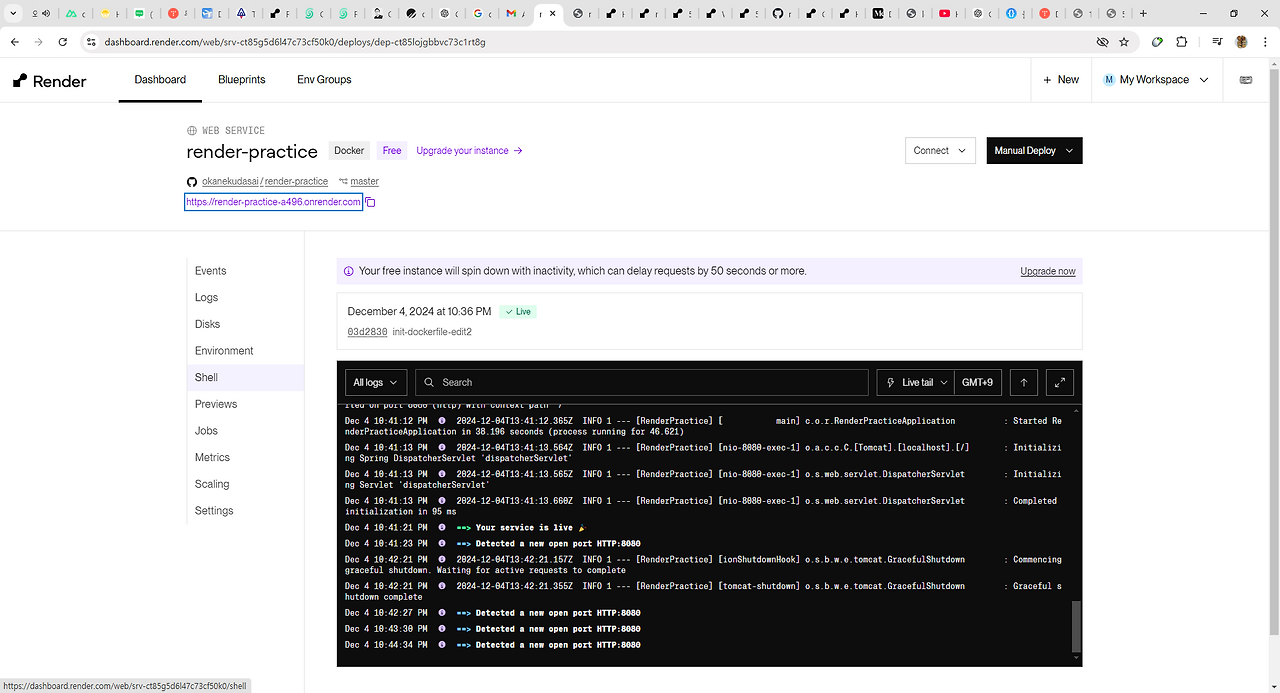This screenshot has height=693, width=1280.
Task: Click the lightning icon next to Live tail
Action: (889, 382)
